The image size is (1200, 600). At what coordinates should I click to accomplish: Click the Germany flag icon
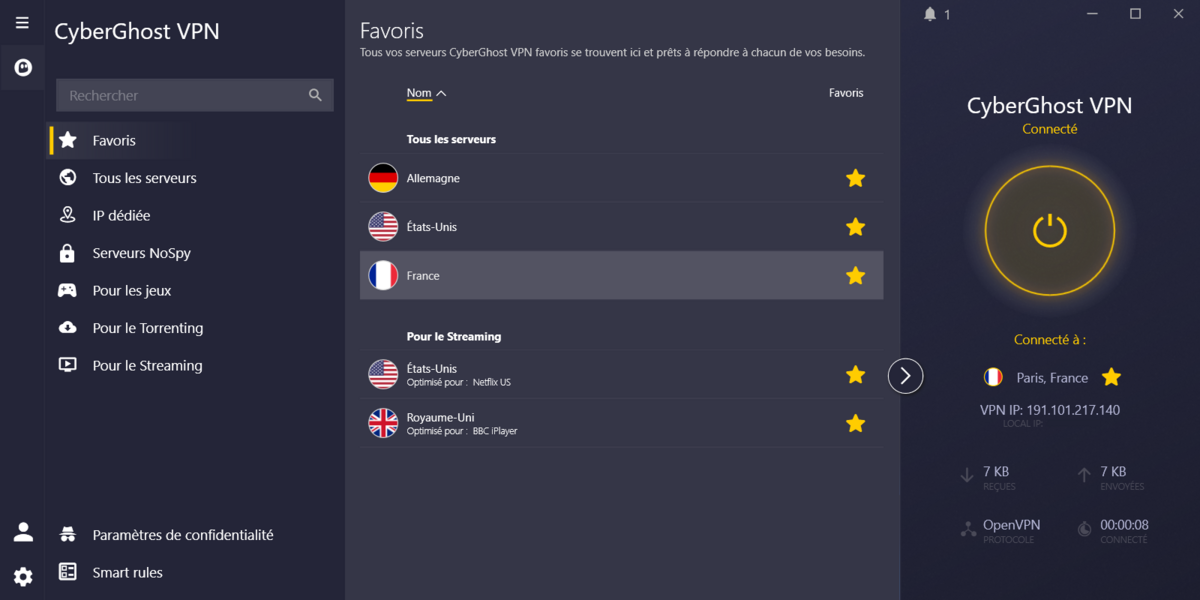[383, 178]
